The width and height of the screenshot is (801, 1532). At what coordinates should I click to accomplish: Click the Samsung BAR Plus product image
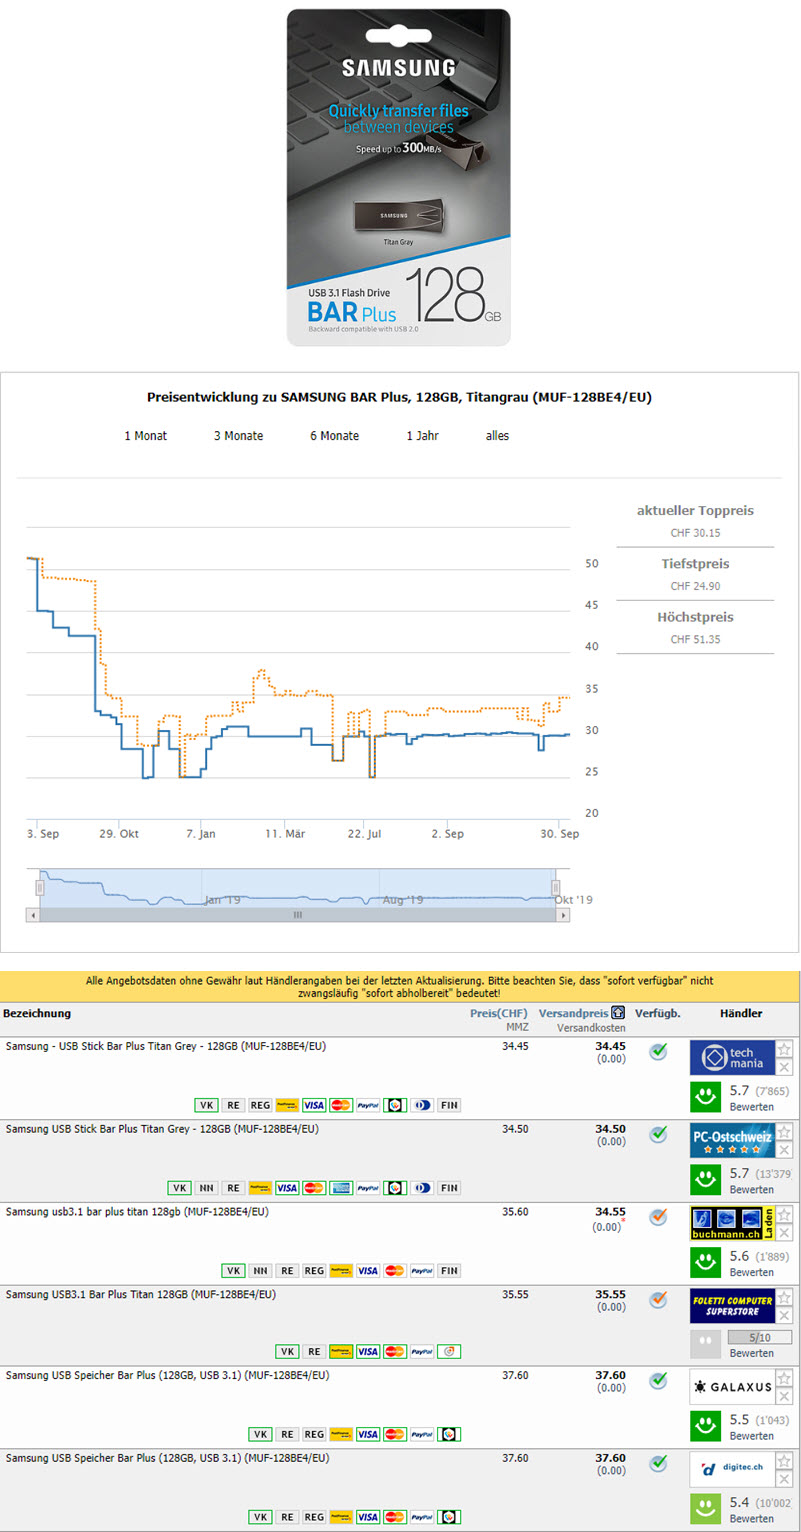tap(398, 178)
